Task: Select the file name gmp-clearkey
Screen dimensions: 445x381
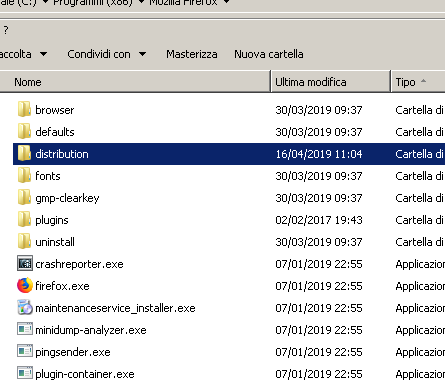Action: (67, 198)
